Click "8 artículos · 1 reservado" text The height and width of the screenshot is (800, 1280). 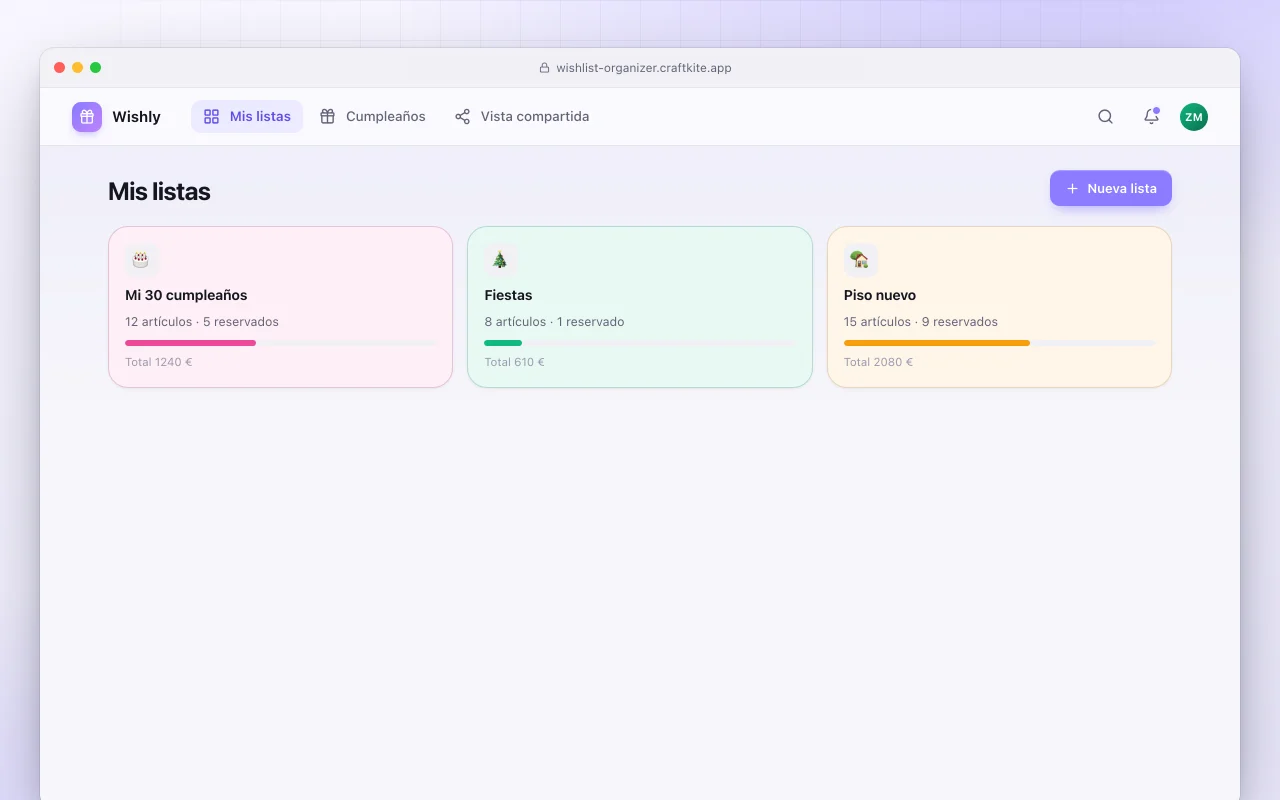[x=554, y=322]
